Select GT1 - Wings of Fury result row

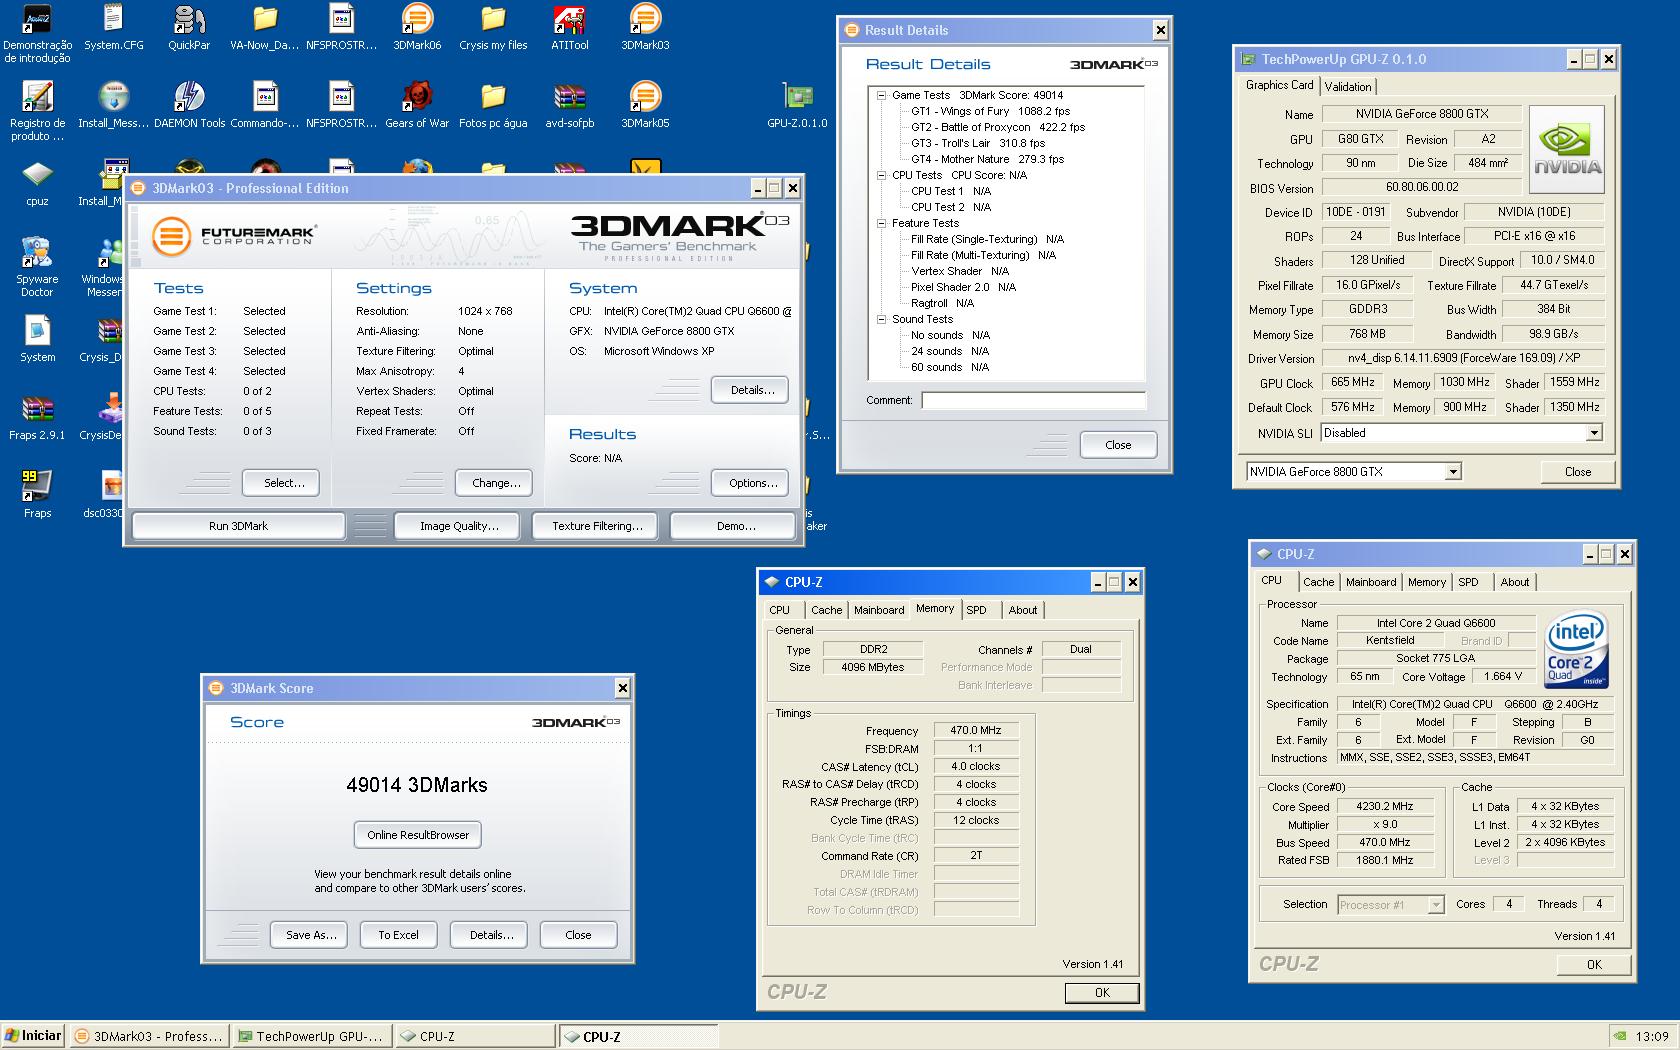click(990, 111)
